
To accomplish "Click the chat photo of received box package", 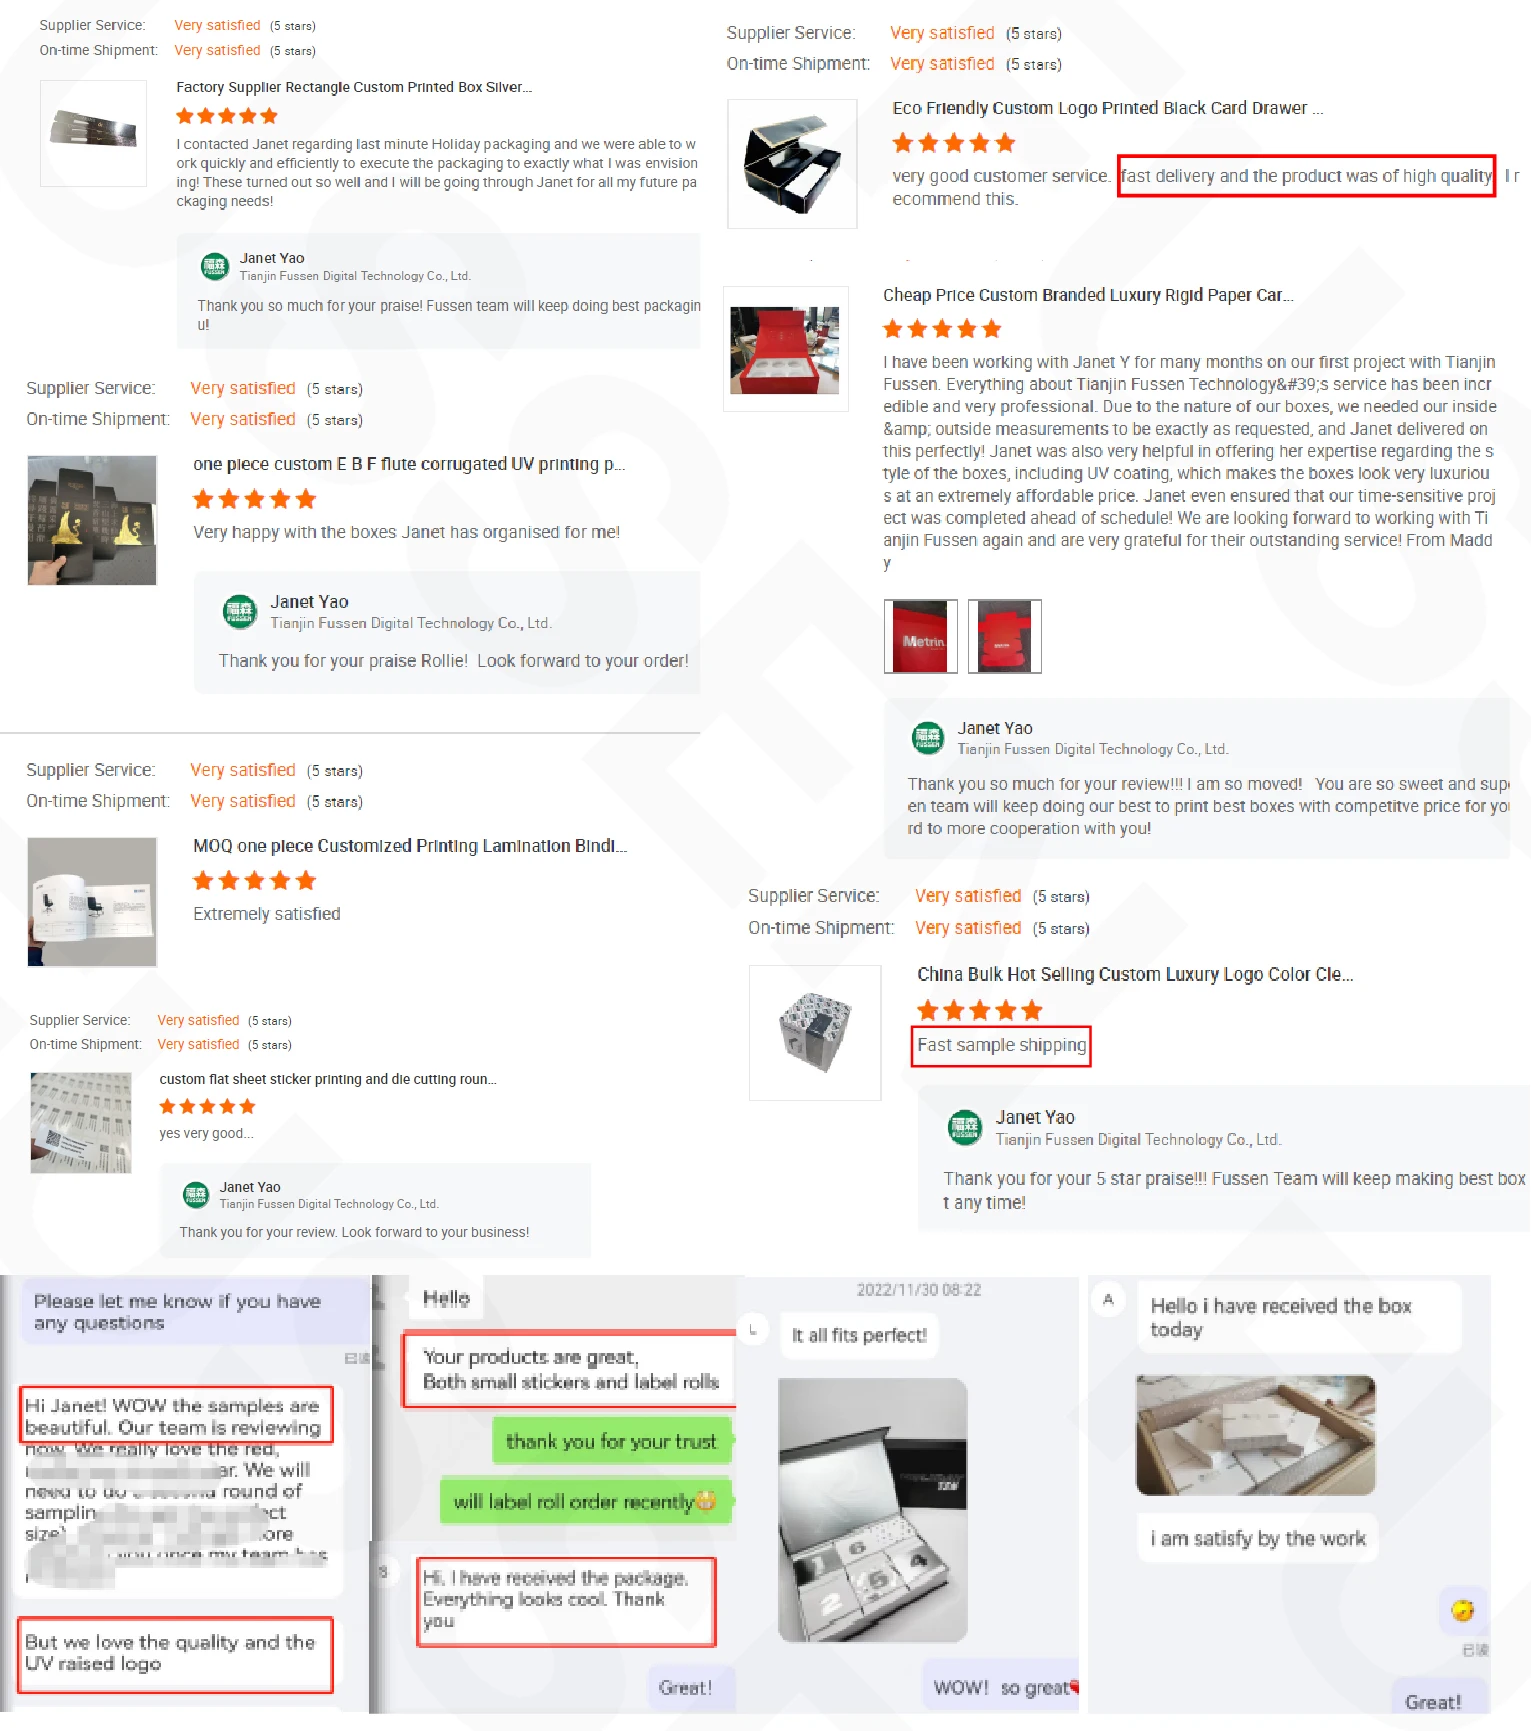I will click(1255, 1435).
